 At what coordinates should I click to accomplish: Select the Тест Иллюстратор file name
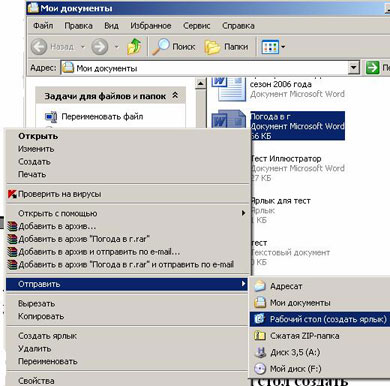[x=286, y=159]
